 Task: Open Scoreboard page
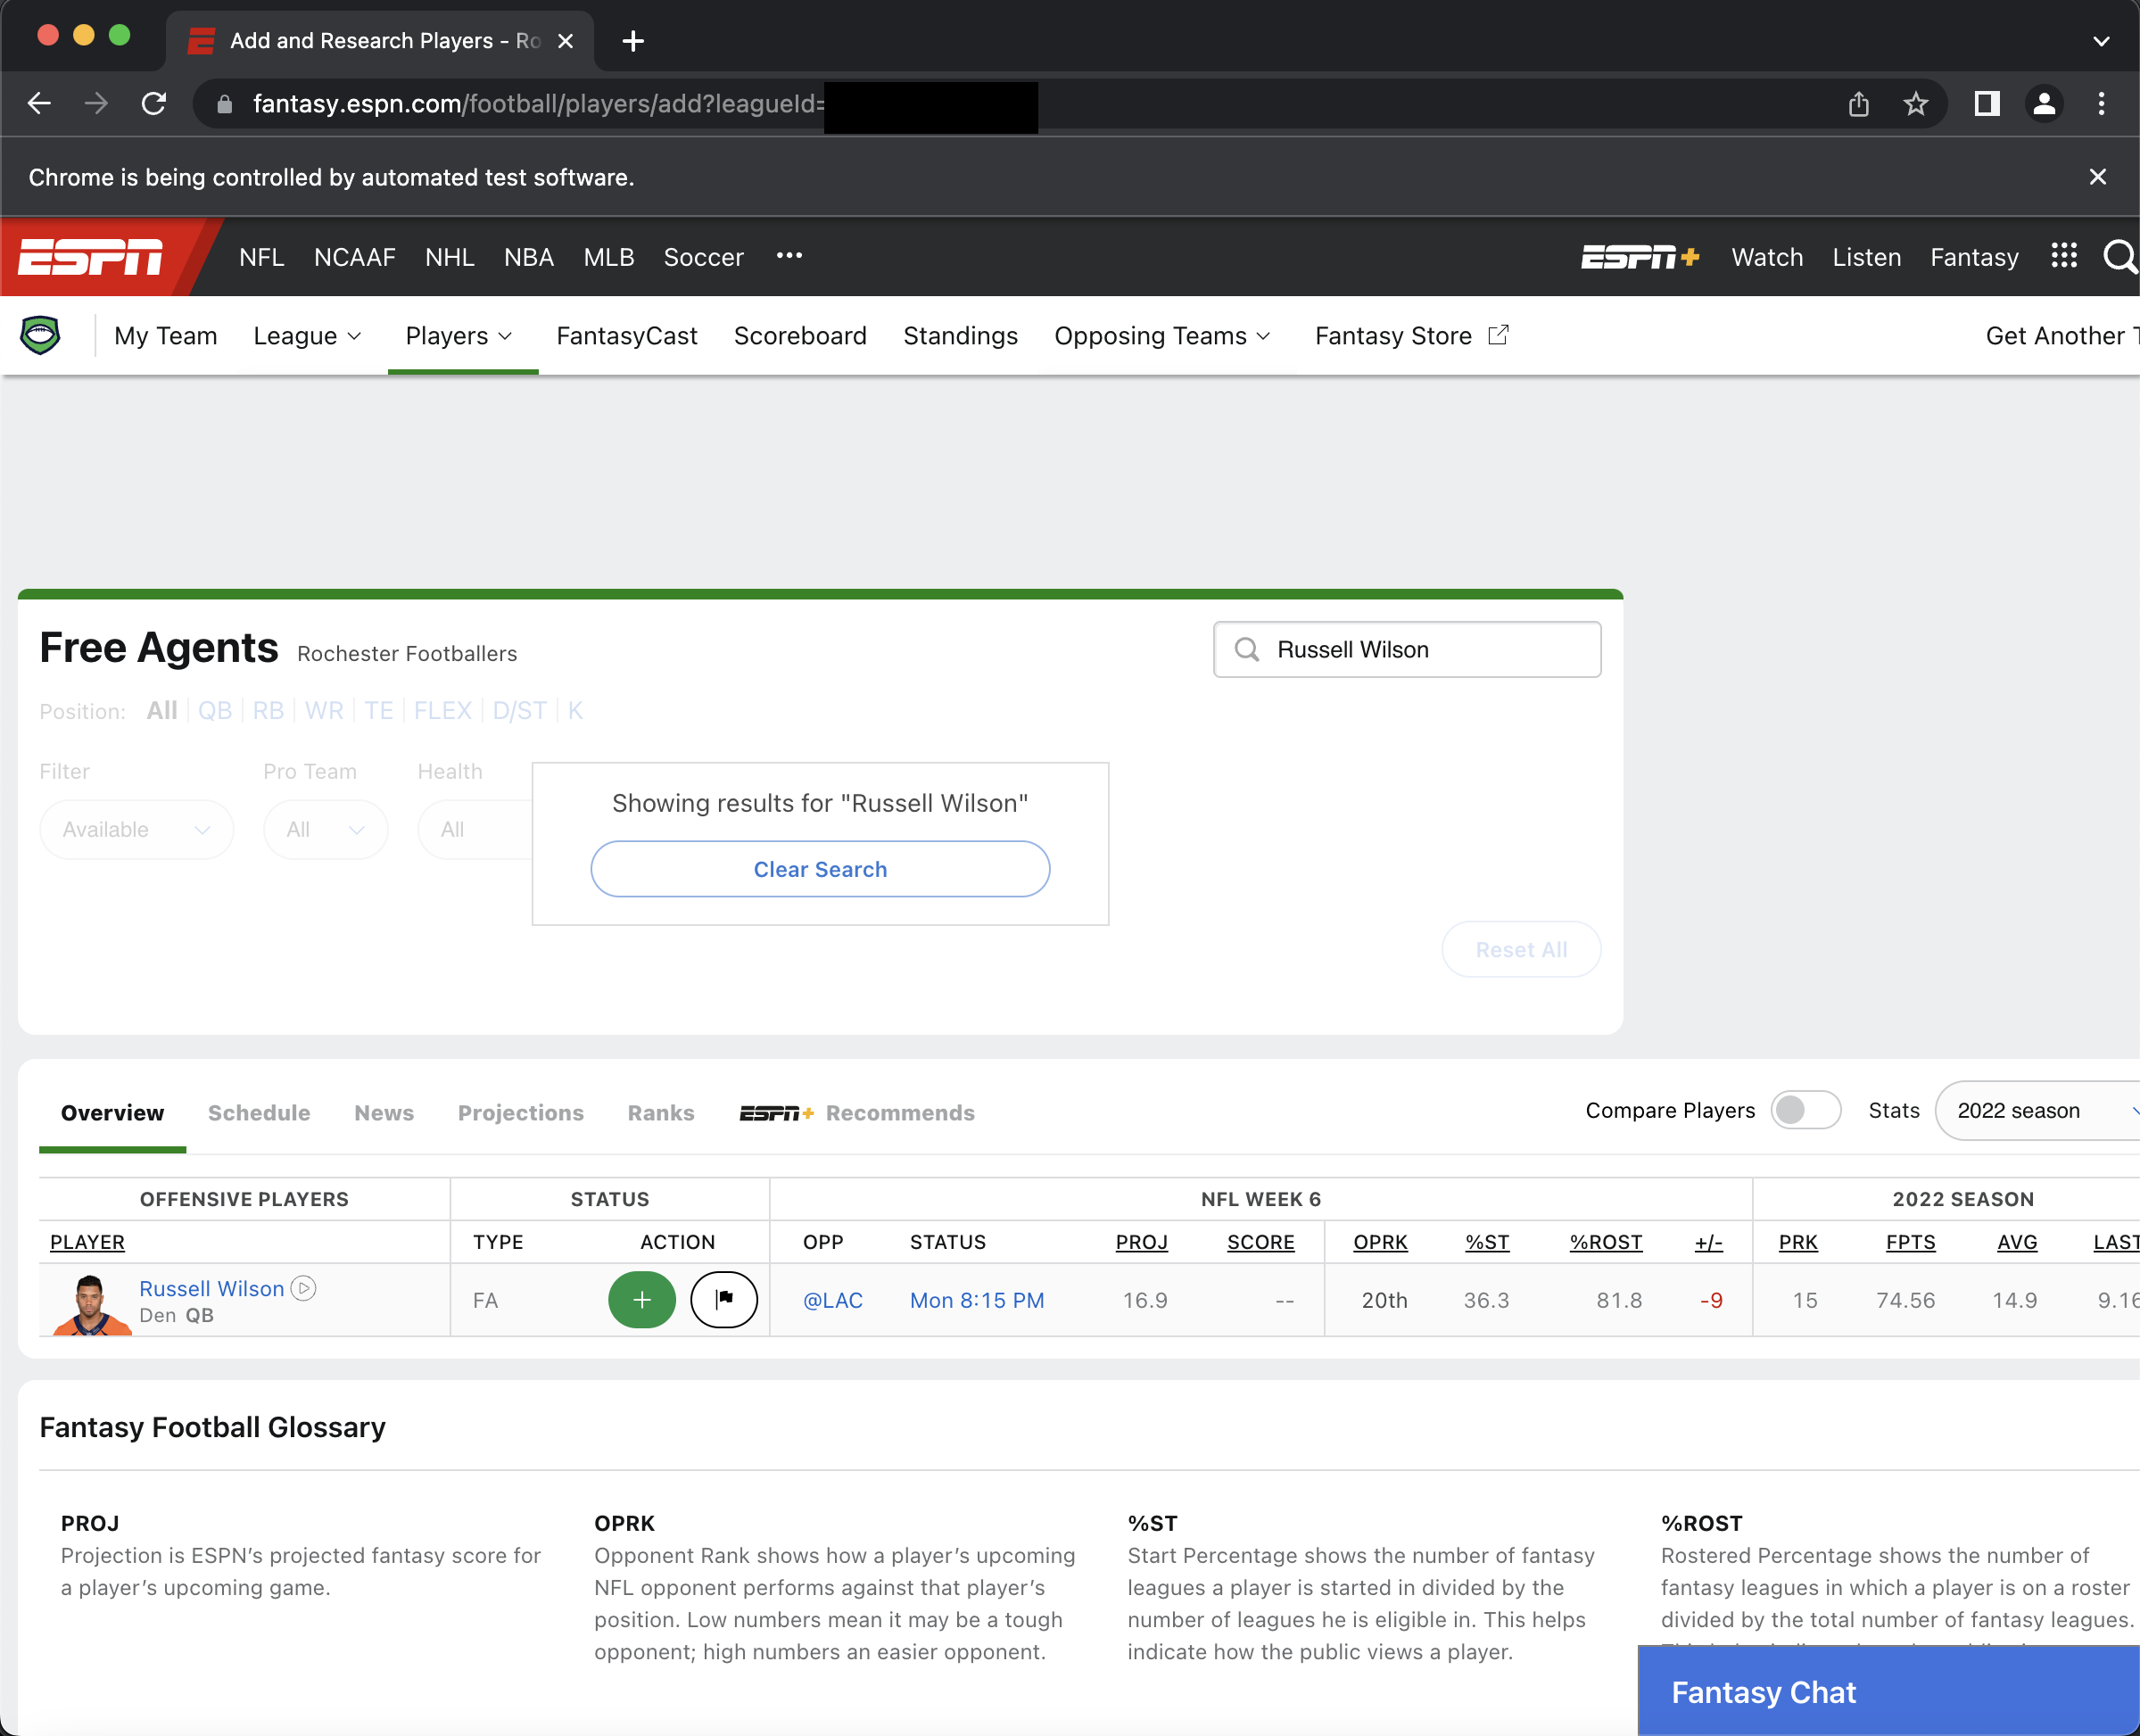tap(800, 336)
